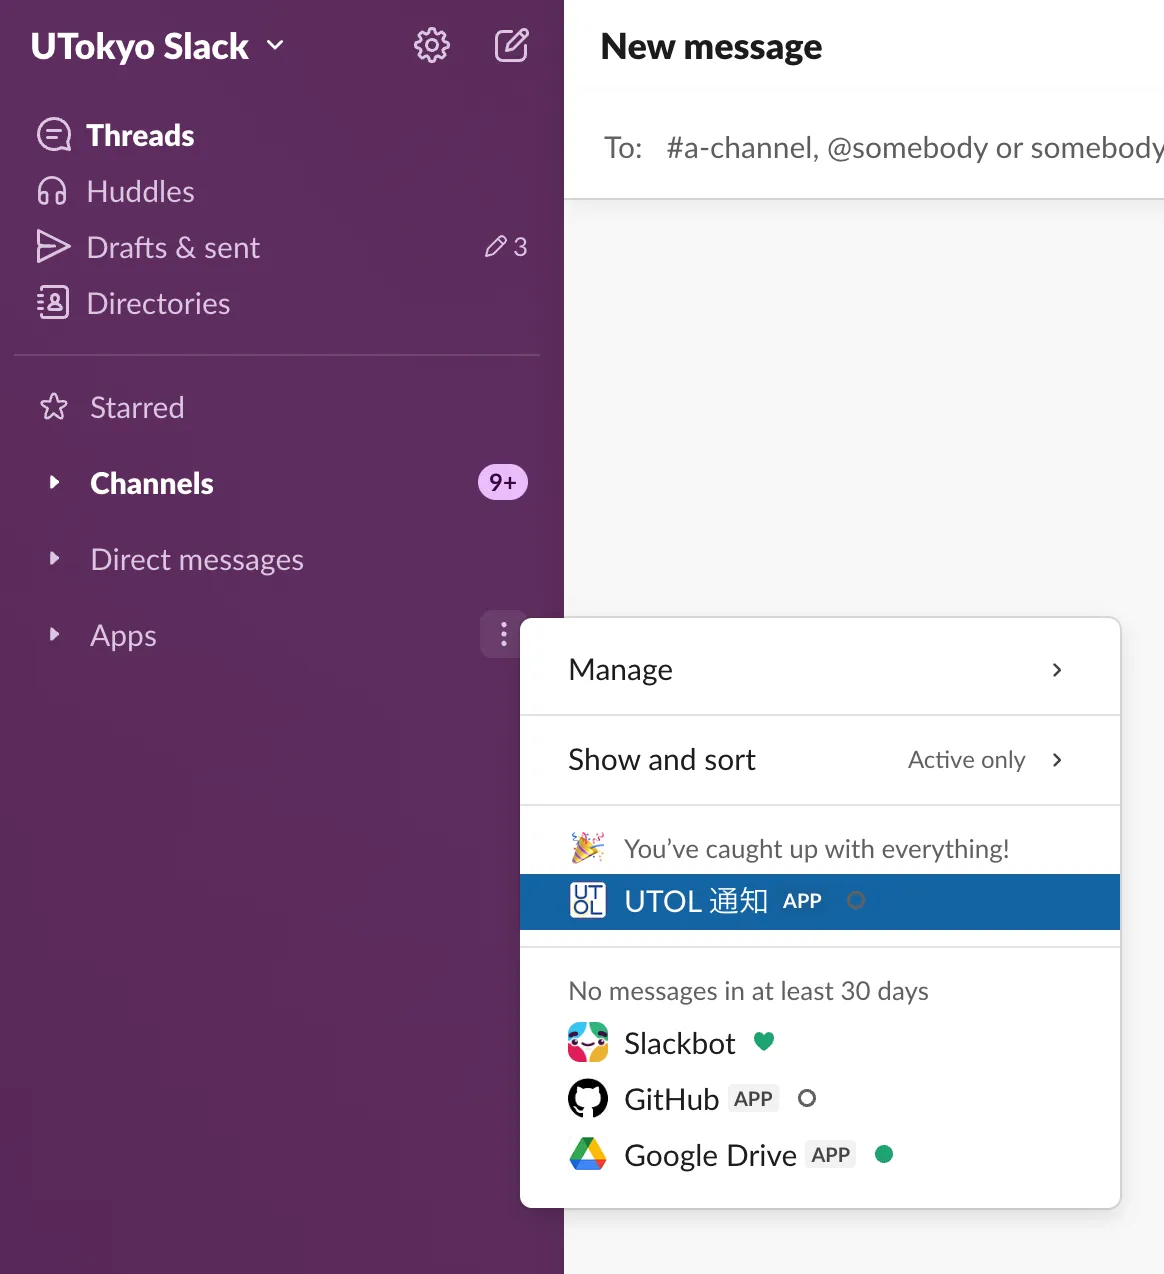Expand the Apps section arrow

point(55,635)
